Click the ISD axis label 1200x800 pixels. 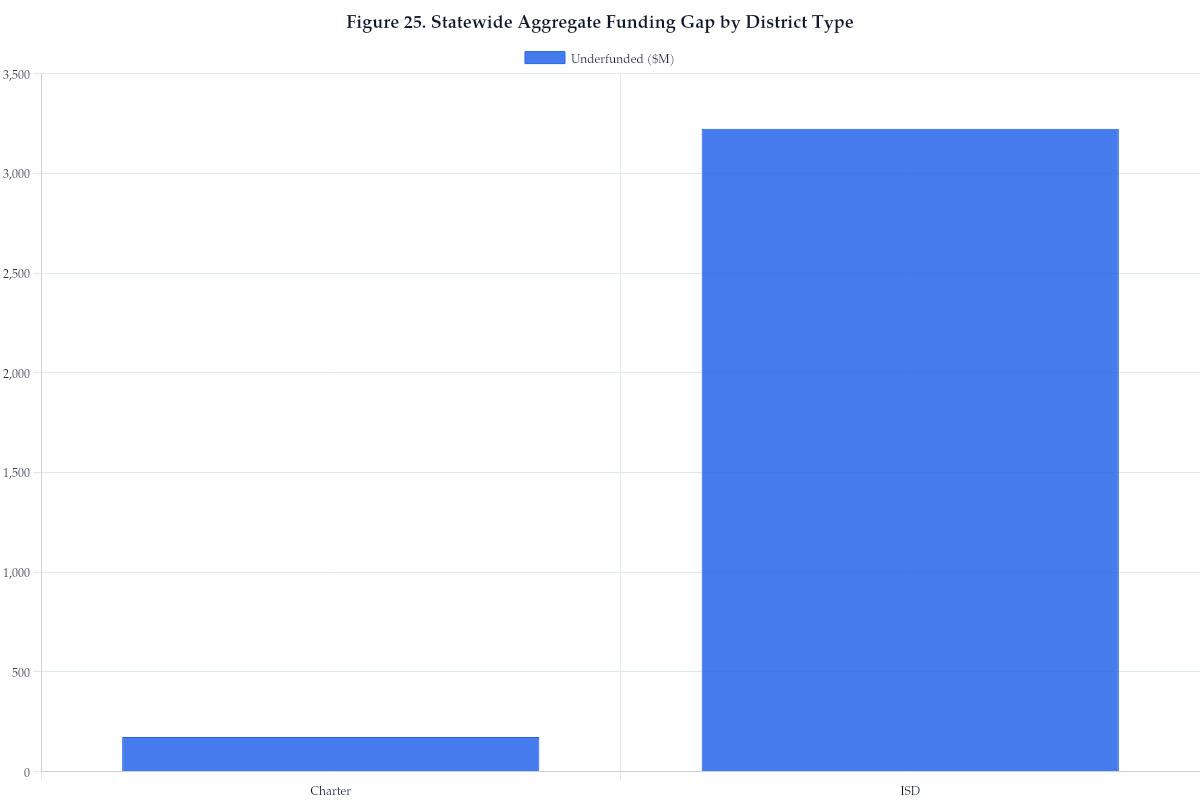910,791
